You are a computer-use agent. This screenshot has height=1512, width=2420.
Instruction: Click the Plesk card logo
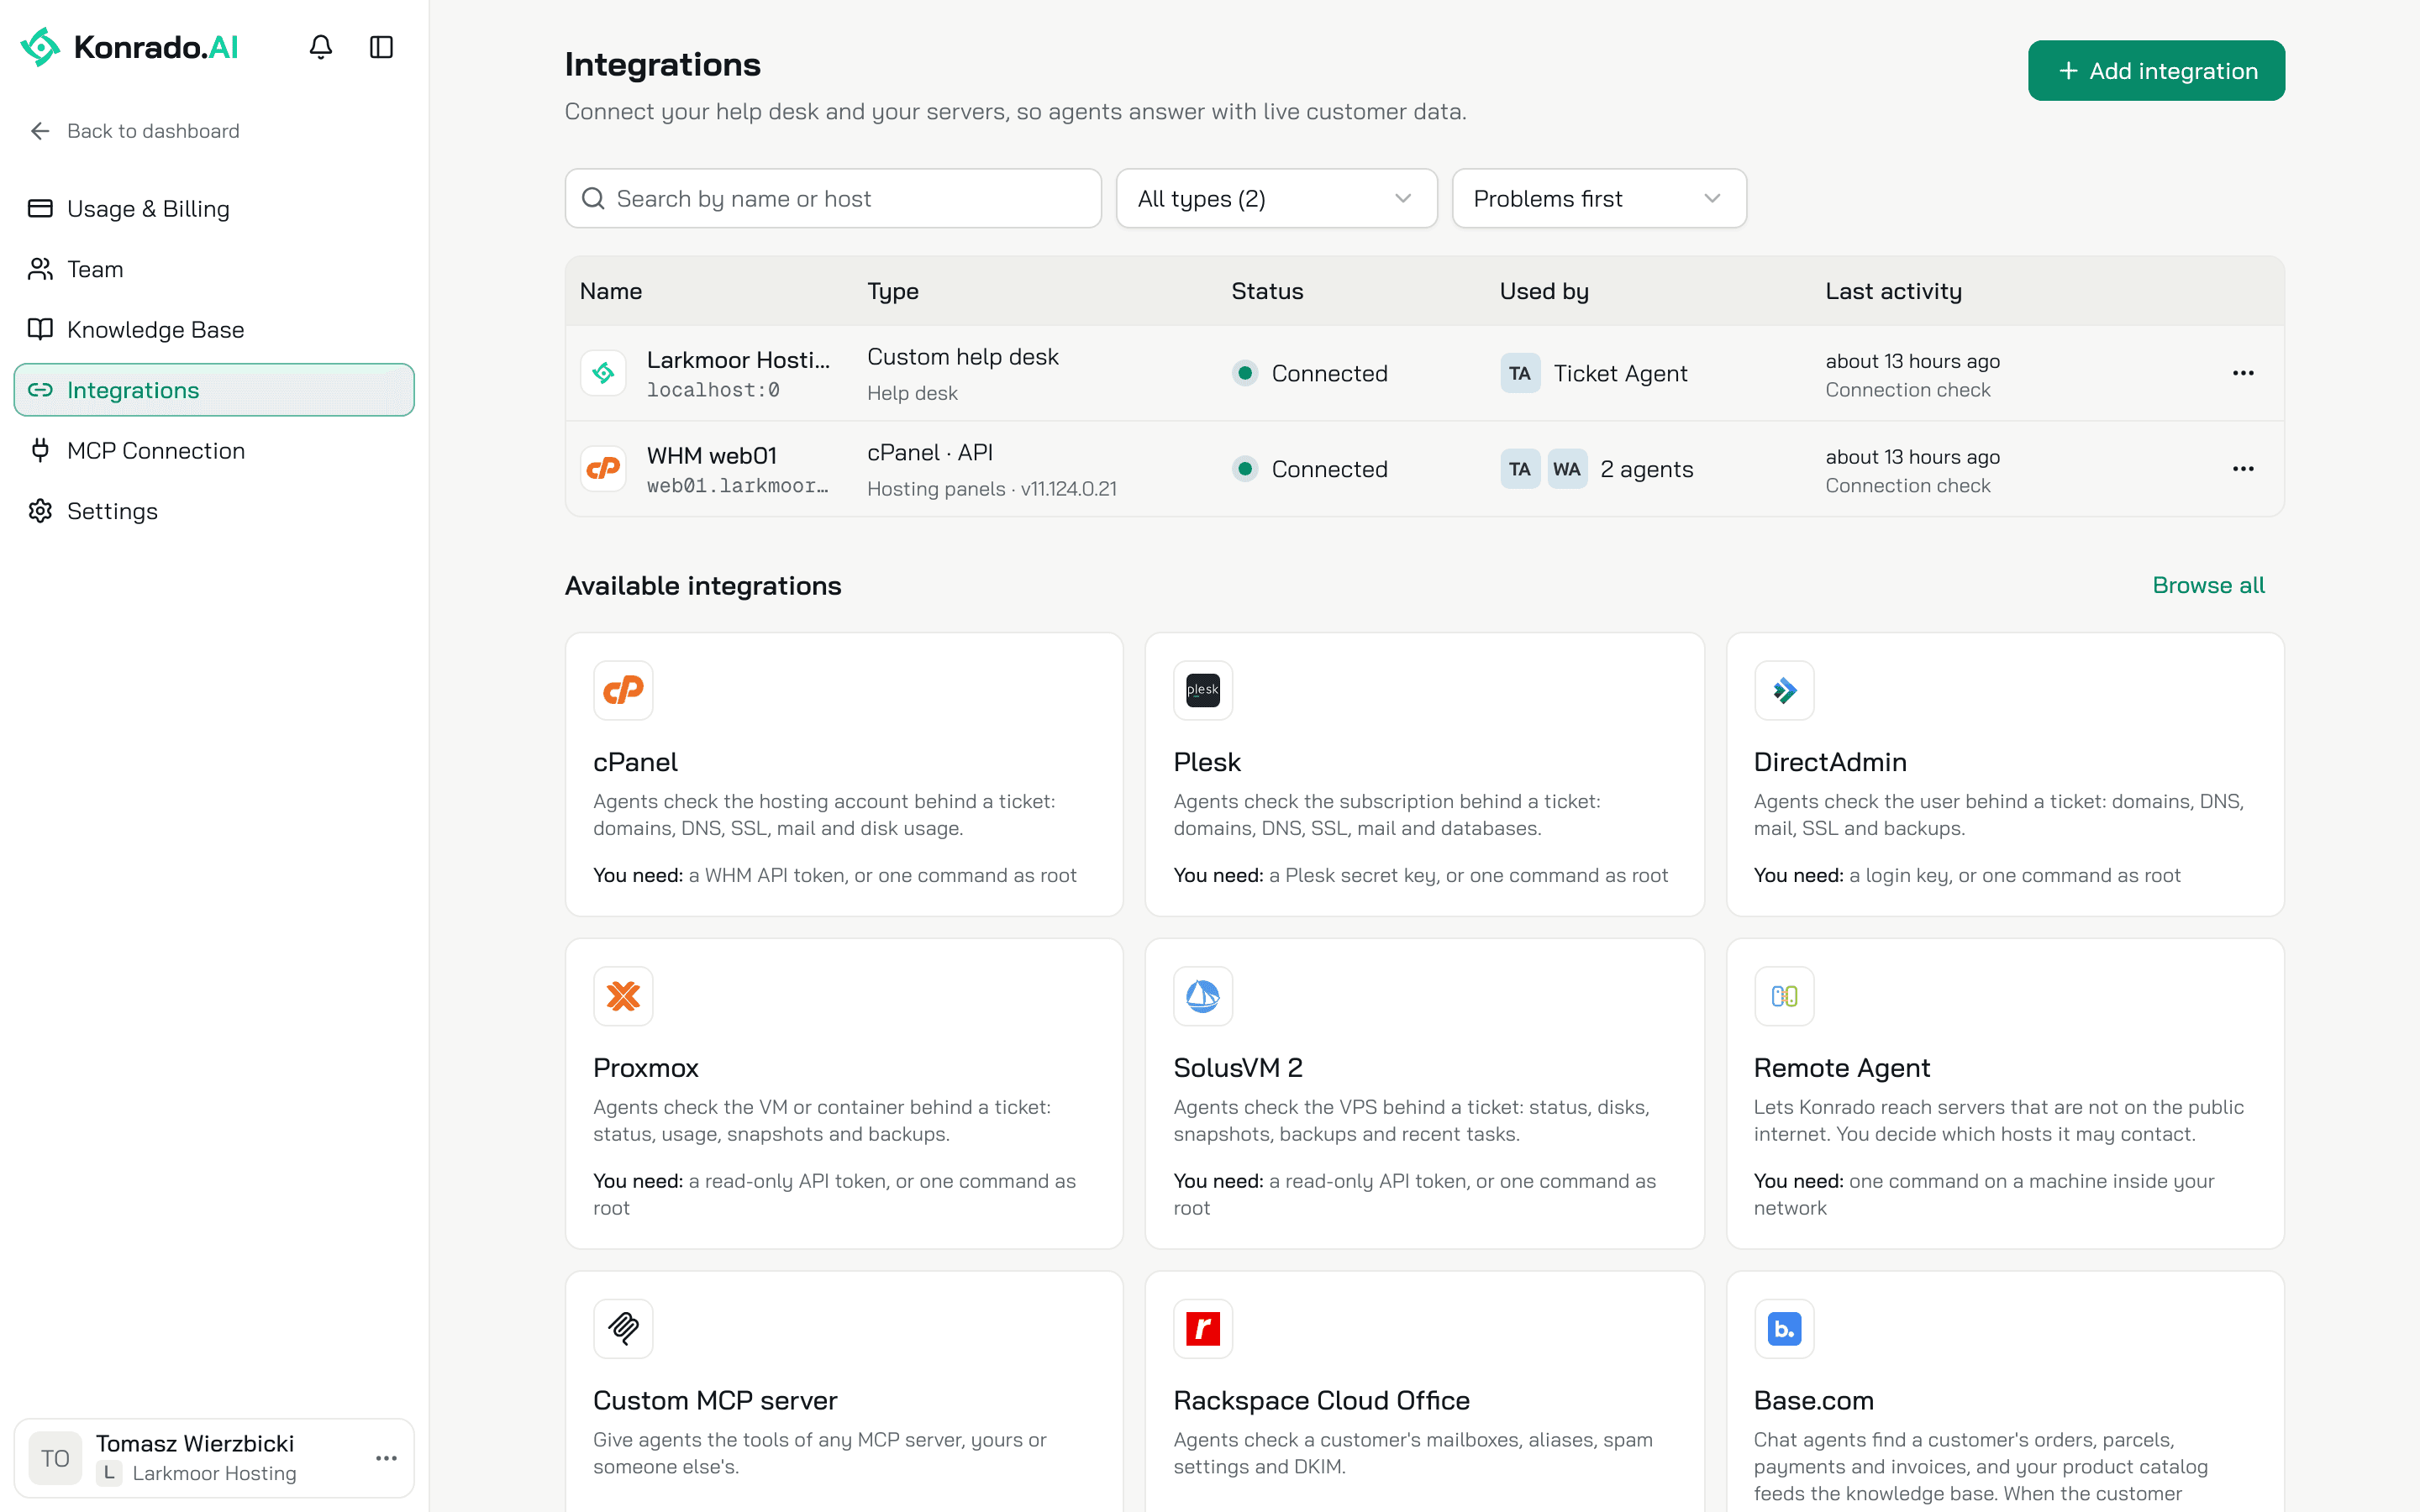(x=1203, y=690)
